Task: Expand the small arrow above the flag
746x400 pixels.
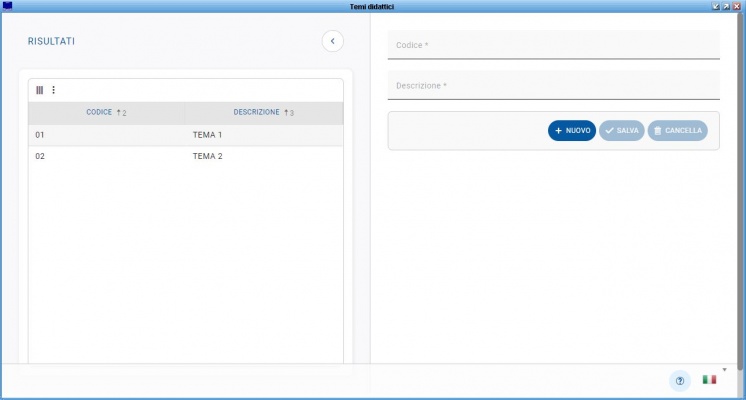Action: [x=725, y=370]
